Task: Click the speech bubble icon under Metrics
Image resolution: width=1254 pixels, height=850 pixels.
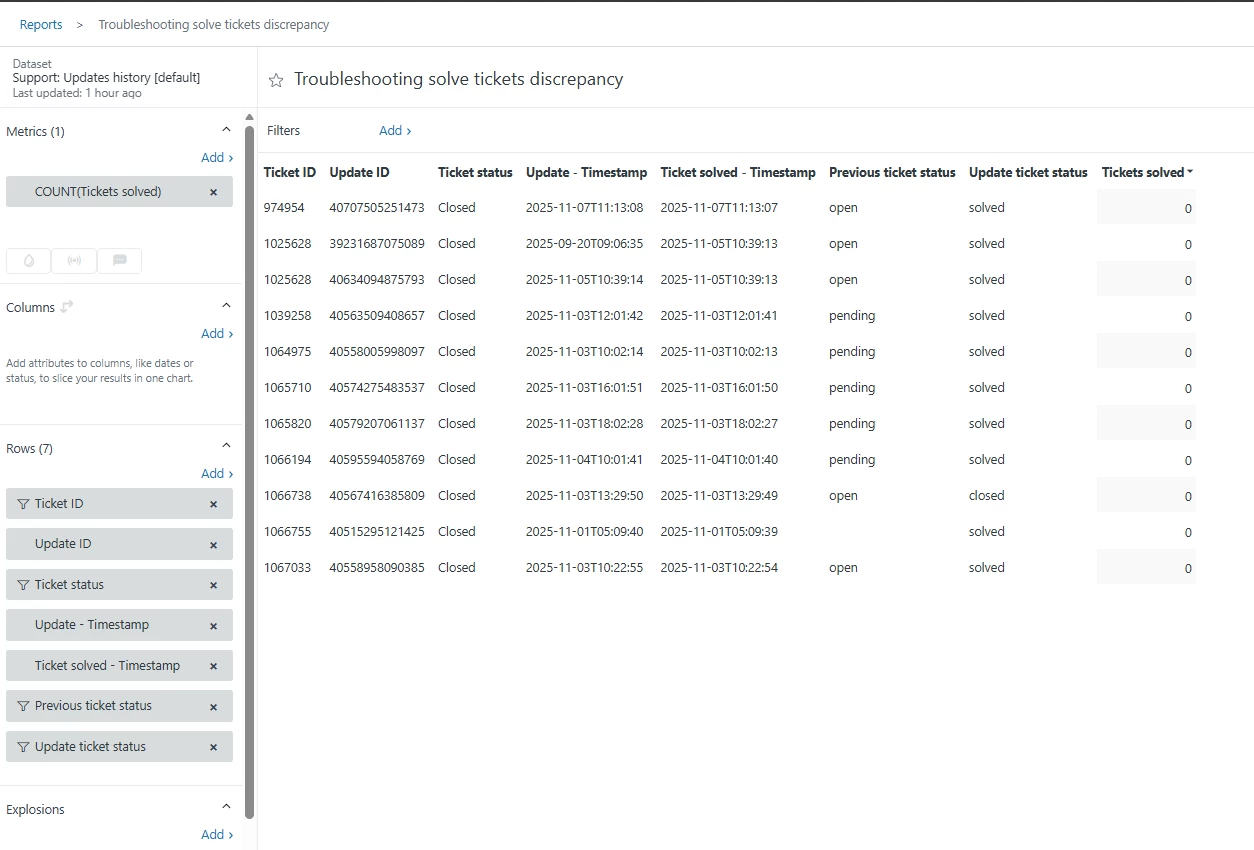Action: [120, 260]
